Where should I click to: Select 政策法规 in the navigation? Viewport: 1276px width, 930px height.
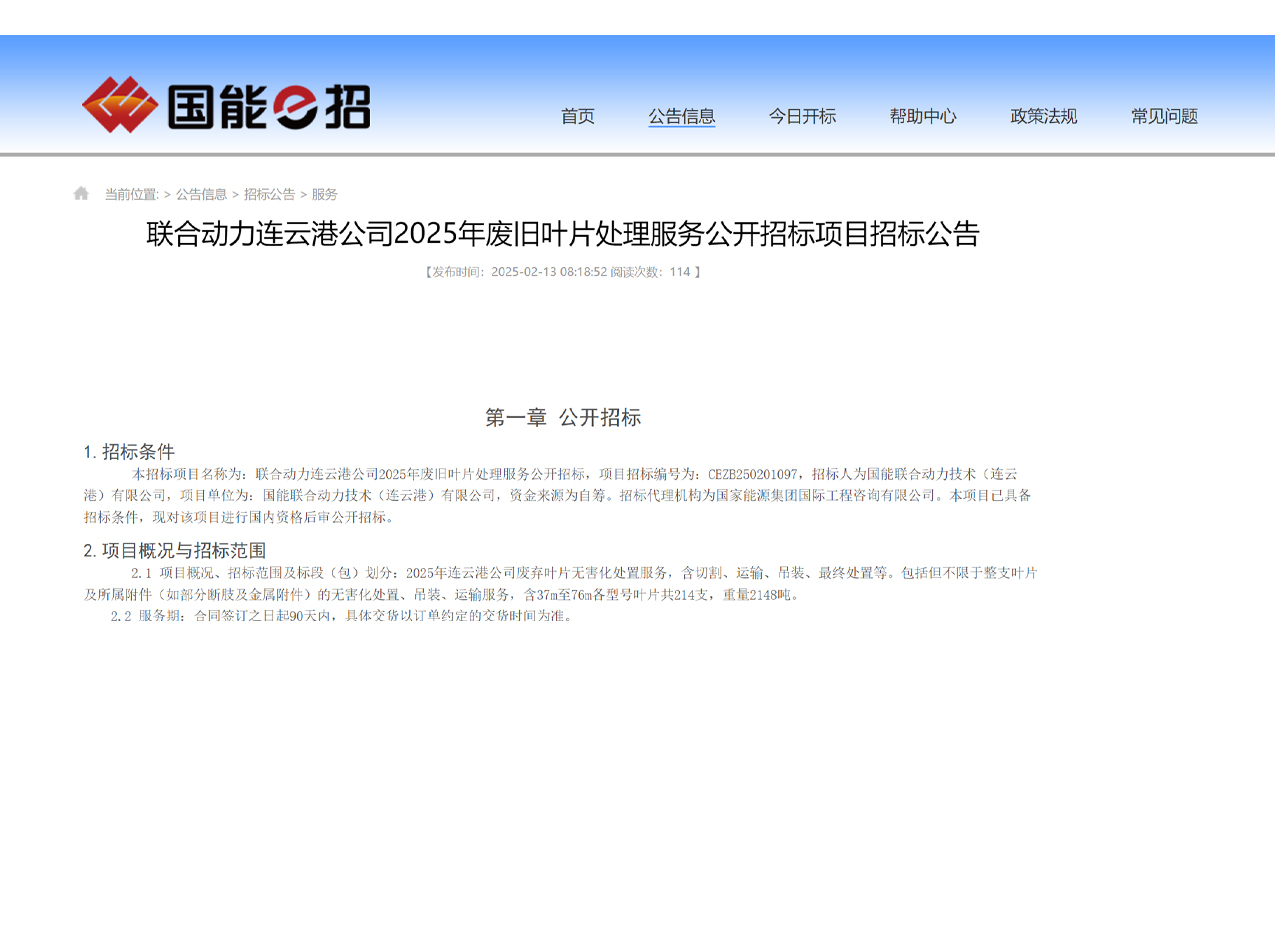click(x=1043, y=116)
